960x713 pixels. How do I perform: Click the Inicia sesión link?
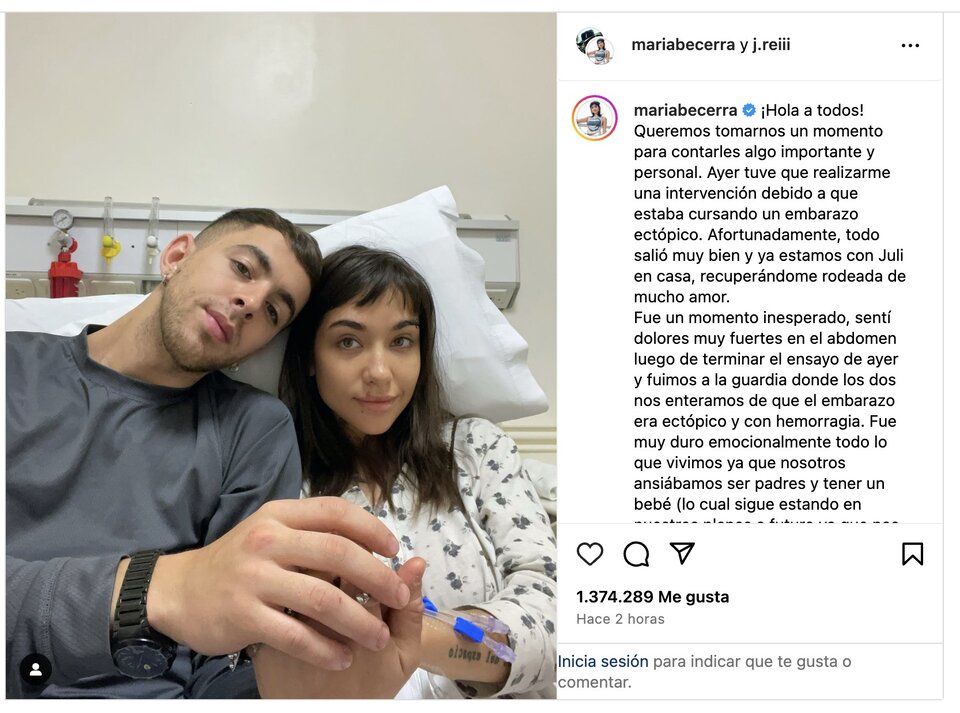pos(603,661)
